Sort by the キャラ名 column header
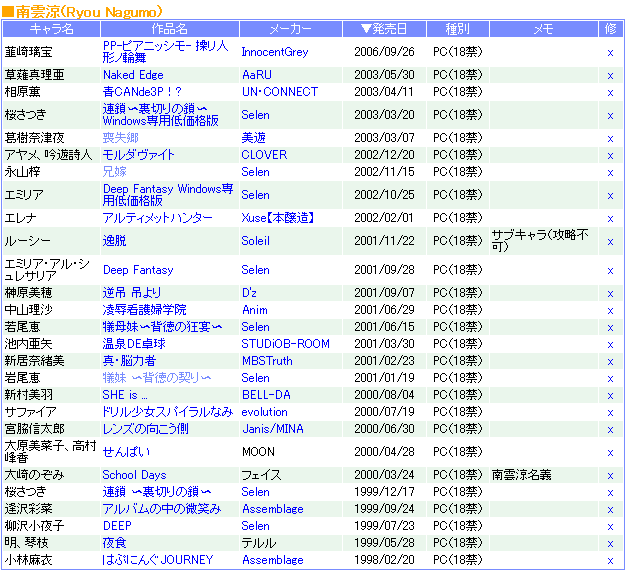Screen dimensions: 629x577 tap(51, 29)
